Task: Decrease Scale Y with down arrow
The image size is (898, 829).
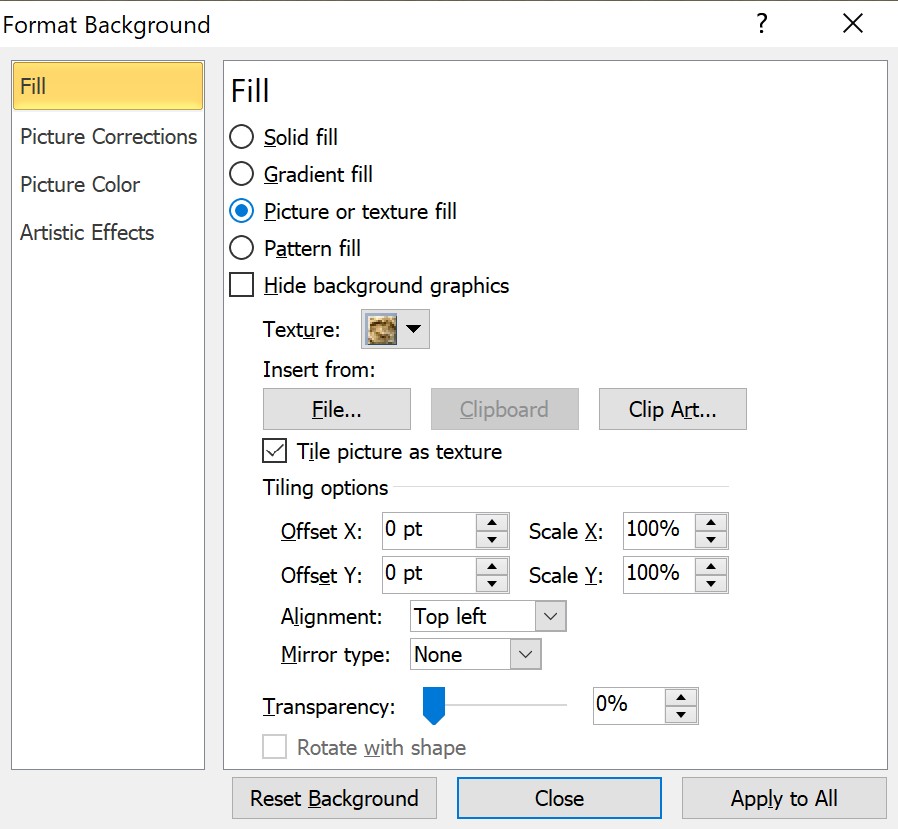Action: 710,584
